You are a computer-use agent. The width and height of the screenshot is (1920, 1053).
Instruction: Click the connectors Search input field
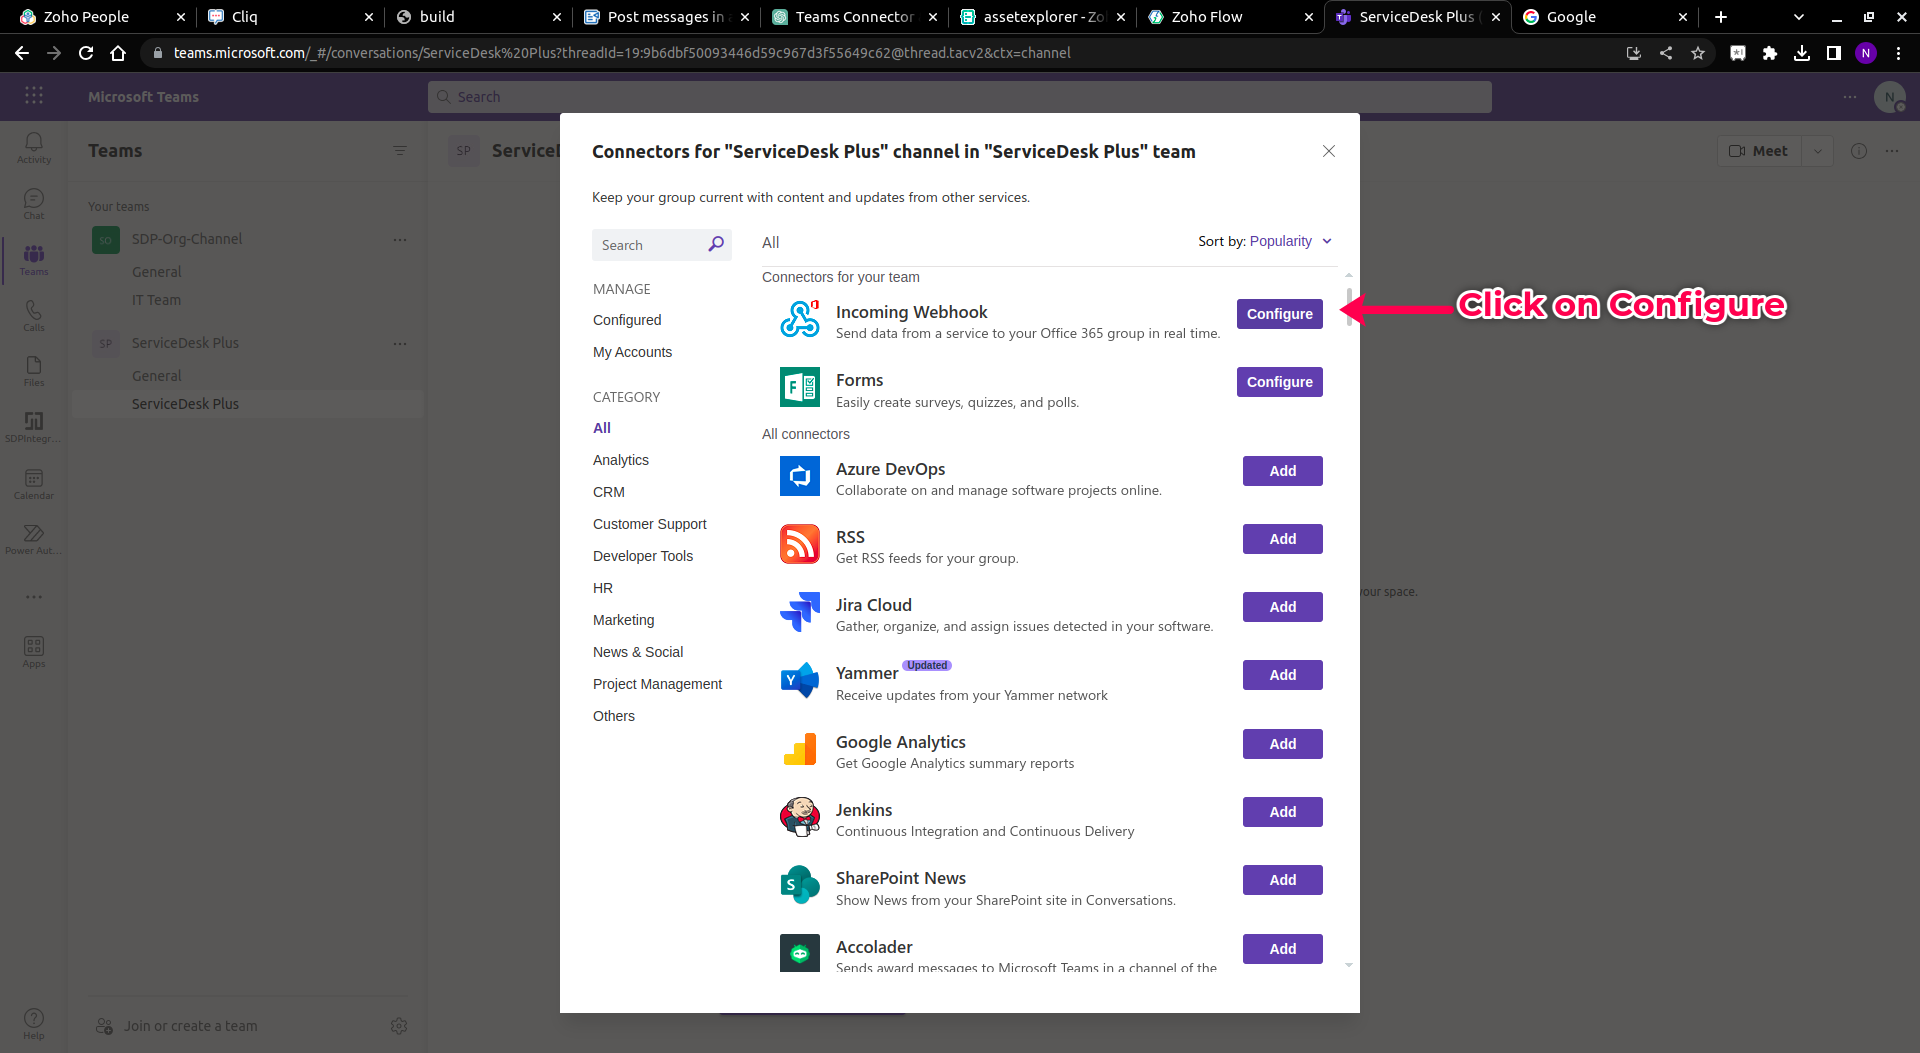click(650, 245)
